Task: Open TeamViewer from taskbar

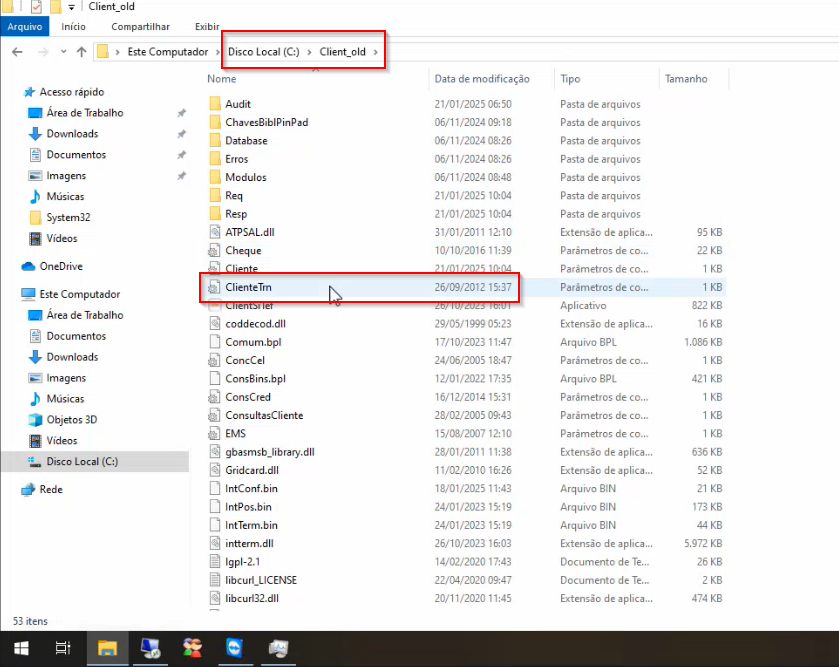Action: click(234, 648)
